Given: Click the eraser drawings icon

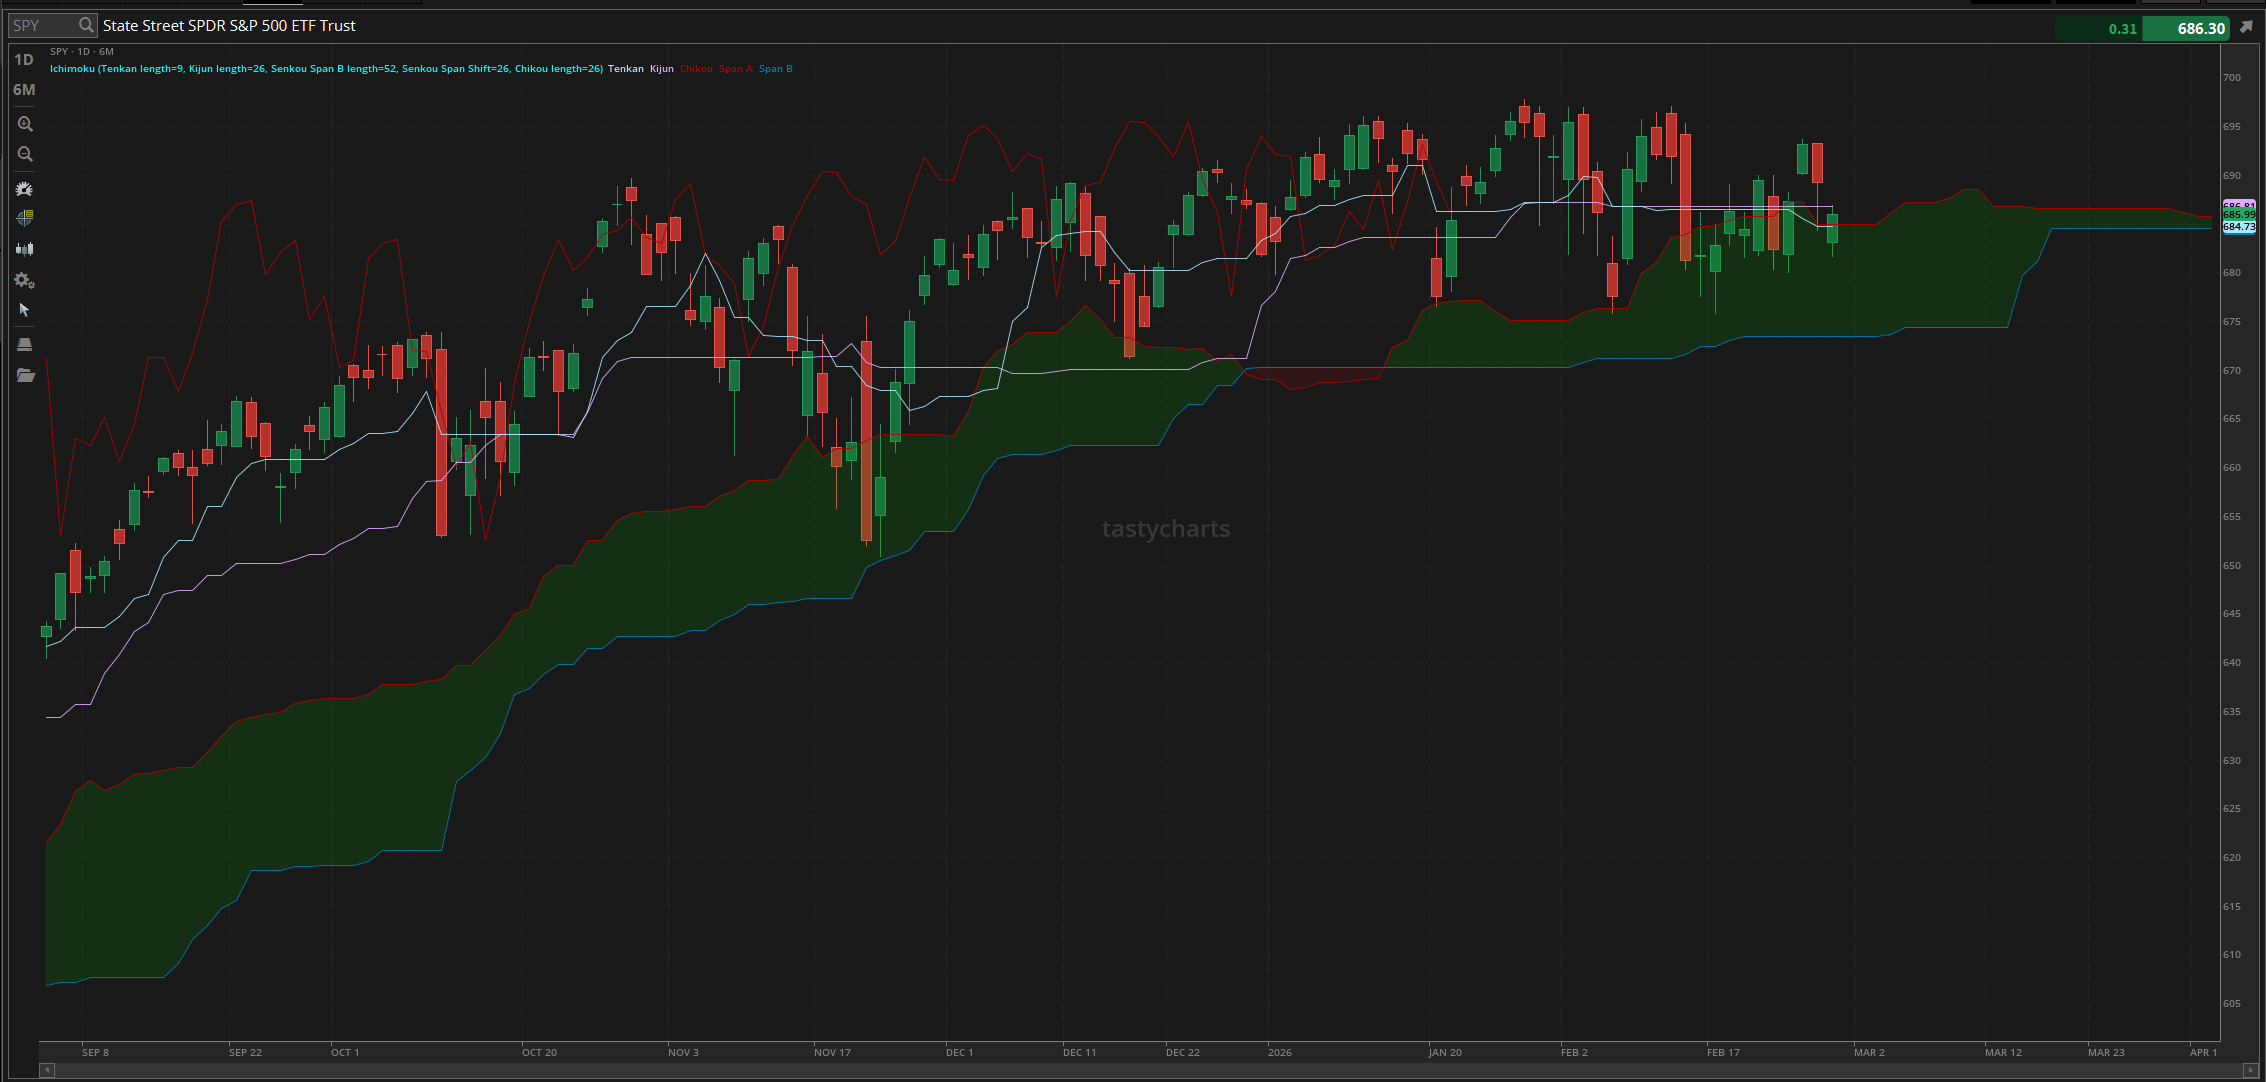Looking at the screenshot, I should click(x=25, y=344).
